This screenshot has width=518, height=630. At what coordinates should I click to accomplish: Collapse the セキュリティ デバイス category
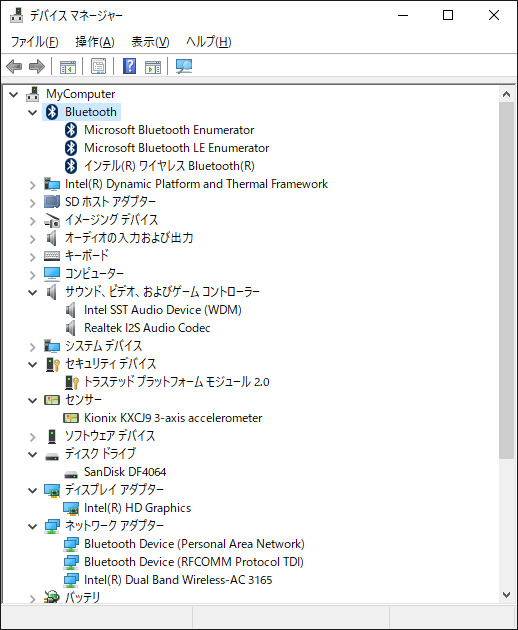(33, 364)
